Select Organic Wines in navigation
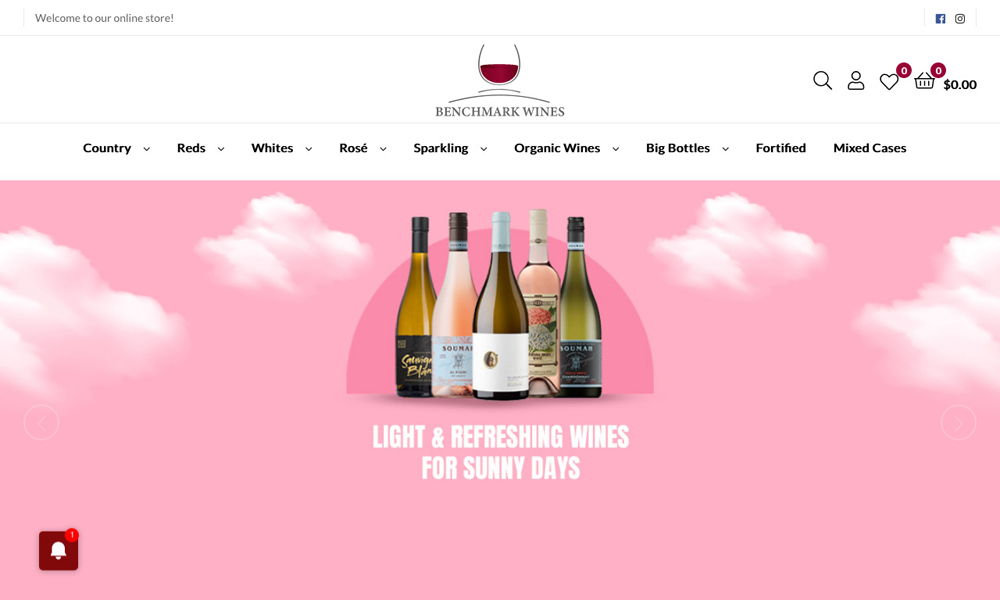Screen dimensions: 1000x600 tap(557, 148)
